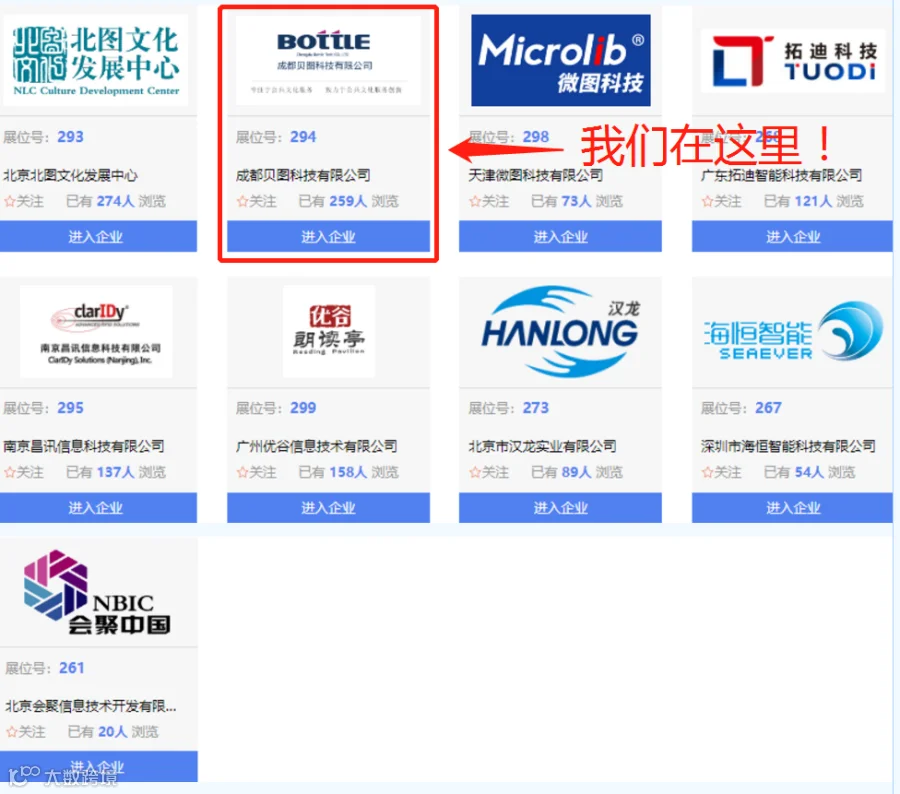This screenshot has width=900, height=794.
Task: Click company name 北京北图文化发展中心
Action: point(71,175)
